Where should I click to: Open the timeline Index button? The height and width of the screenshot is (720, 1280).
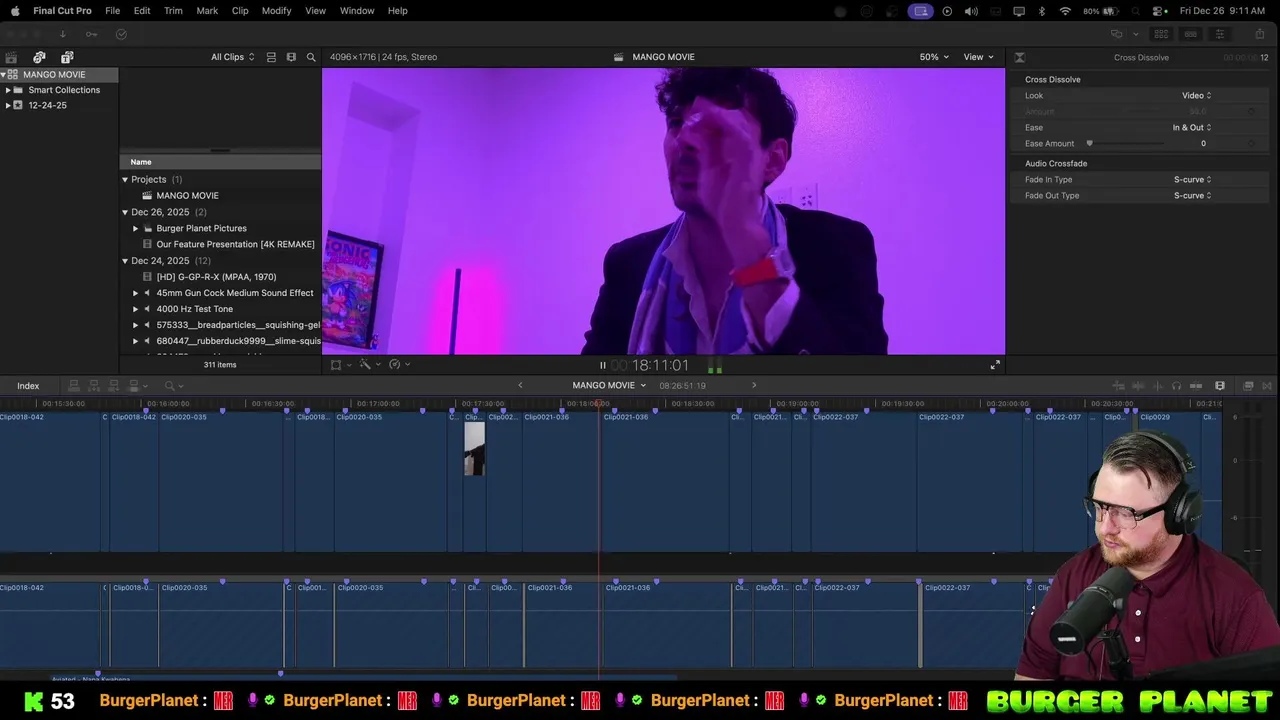[x=28, y=386]
